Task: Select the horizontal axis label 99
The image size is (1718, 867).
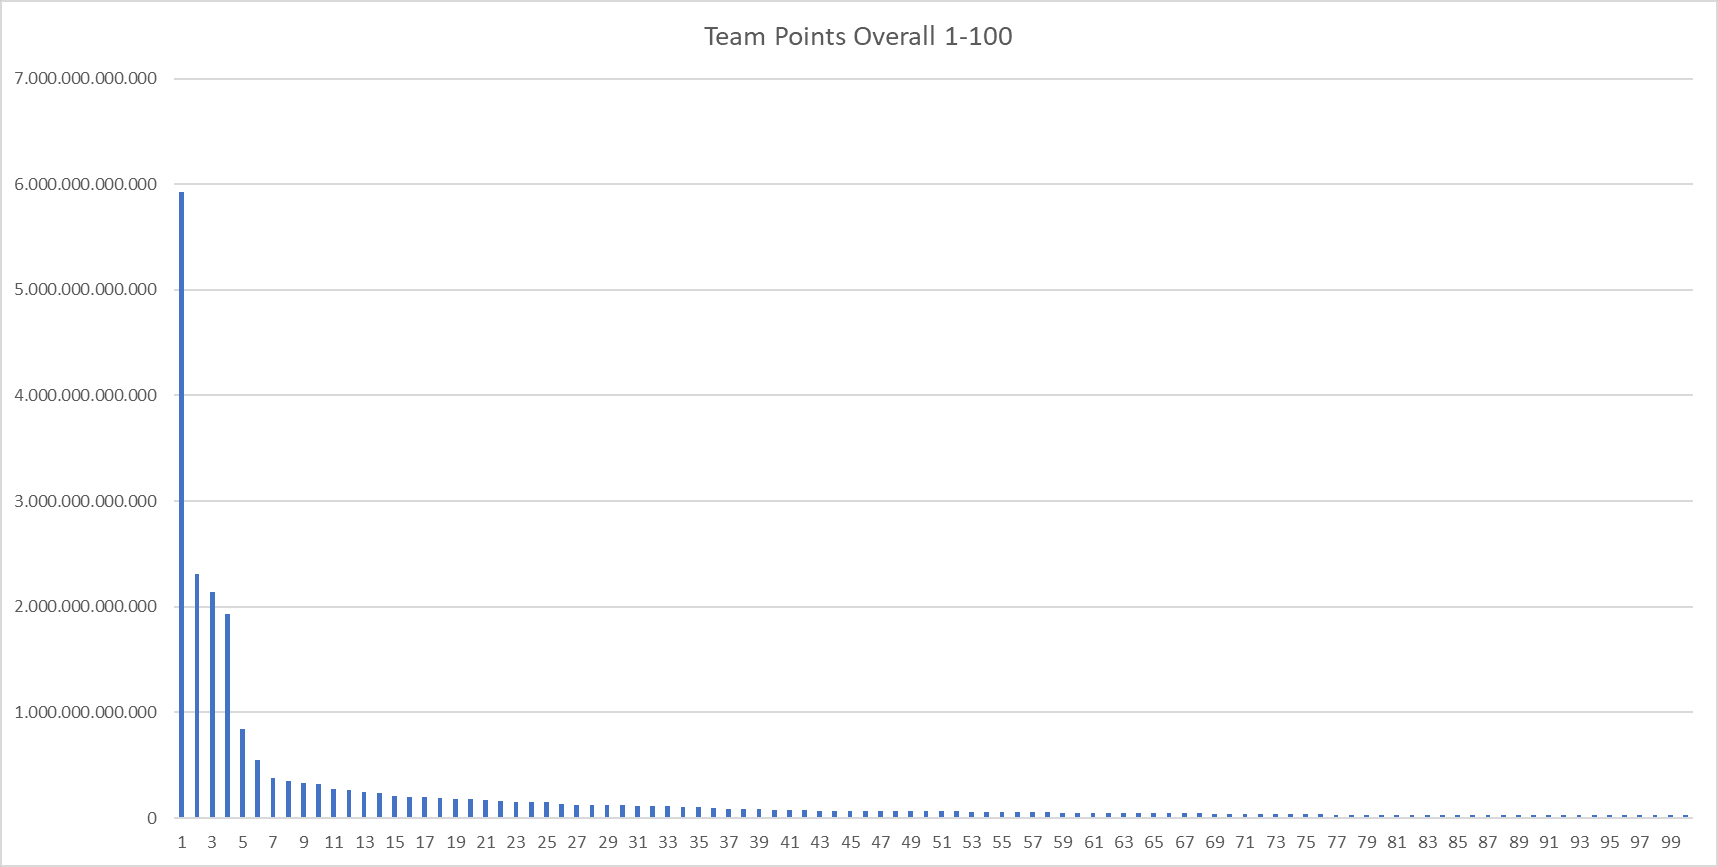Action: [x=1671, y=842]
